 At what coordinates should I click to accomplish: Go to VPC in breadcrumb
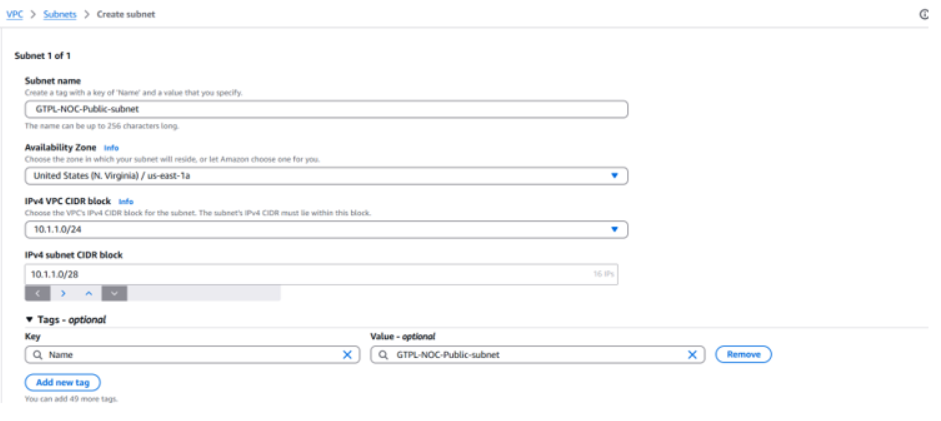(x=14, y=14)
